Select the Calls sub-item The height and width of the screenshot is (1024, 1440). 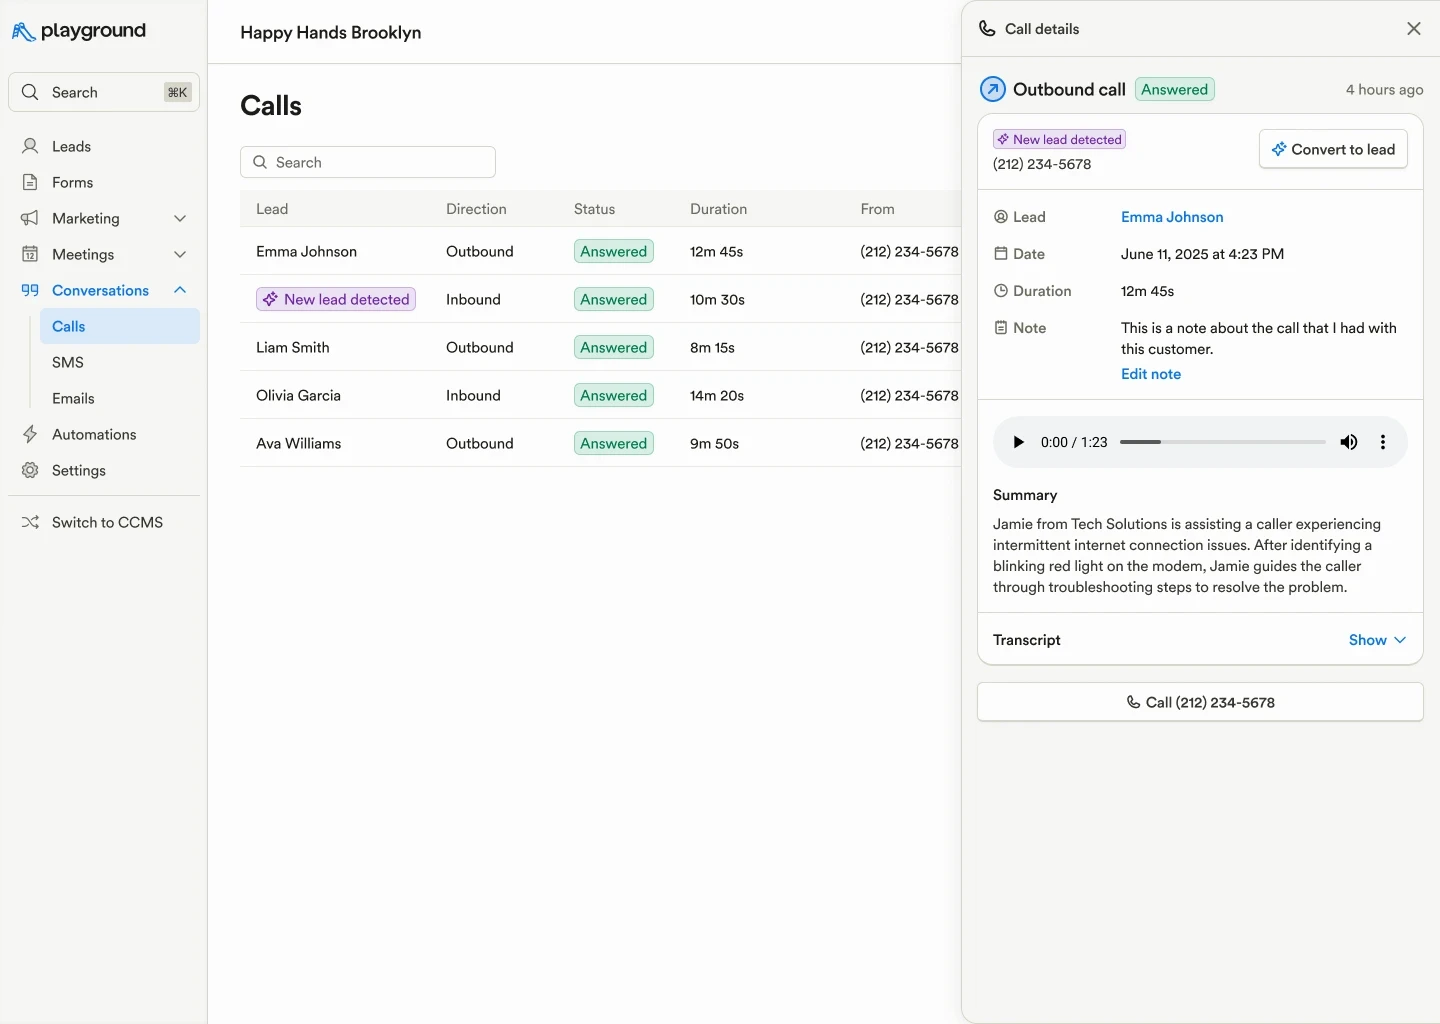(120, 326)
